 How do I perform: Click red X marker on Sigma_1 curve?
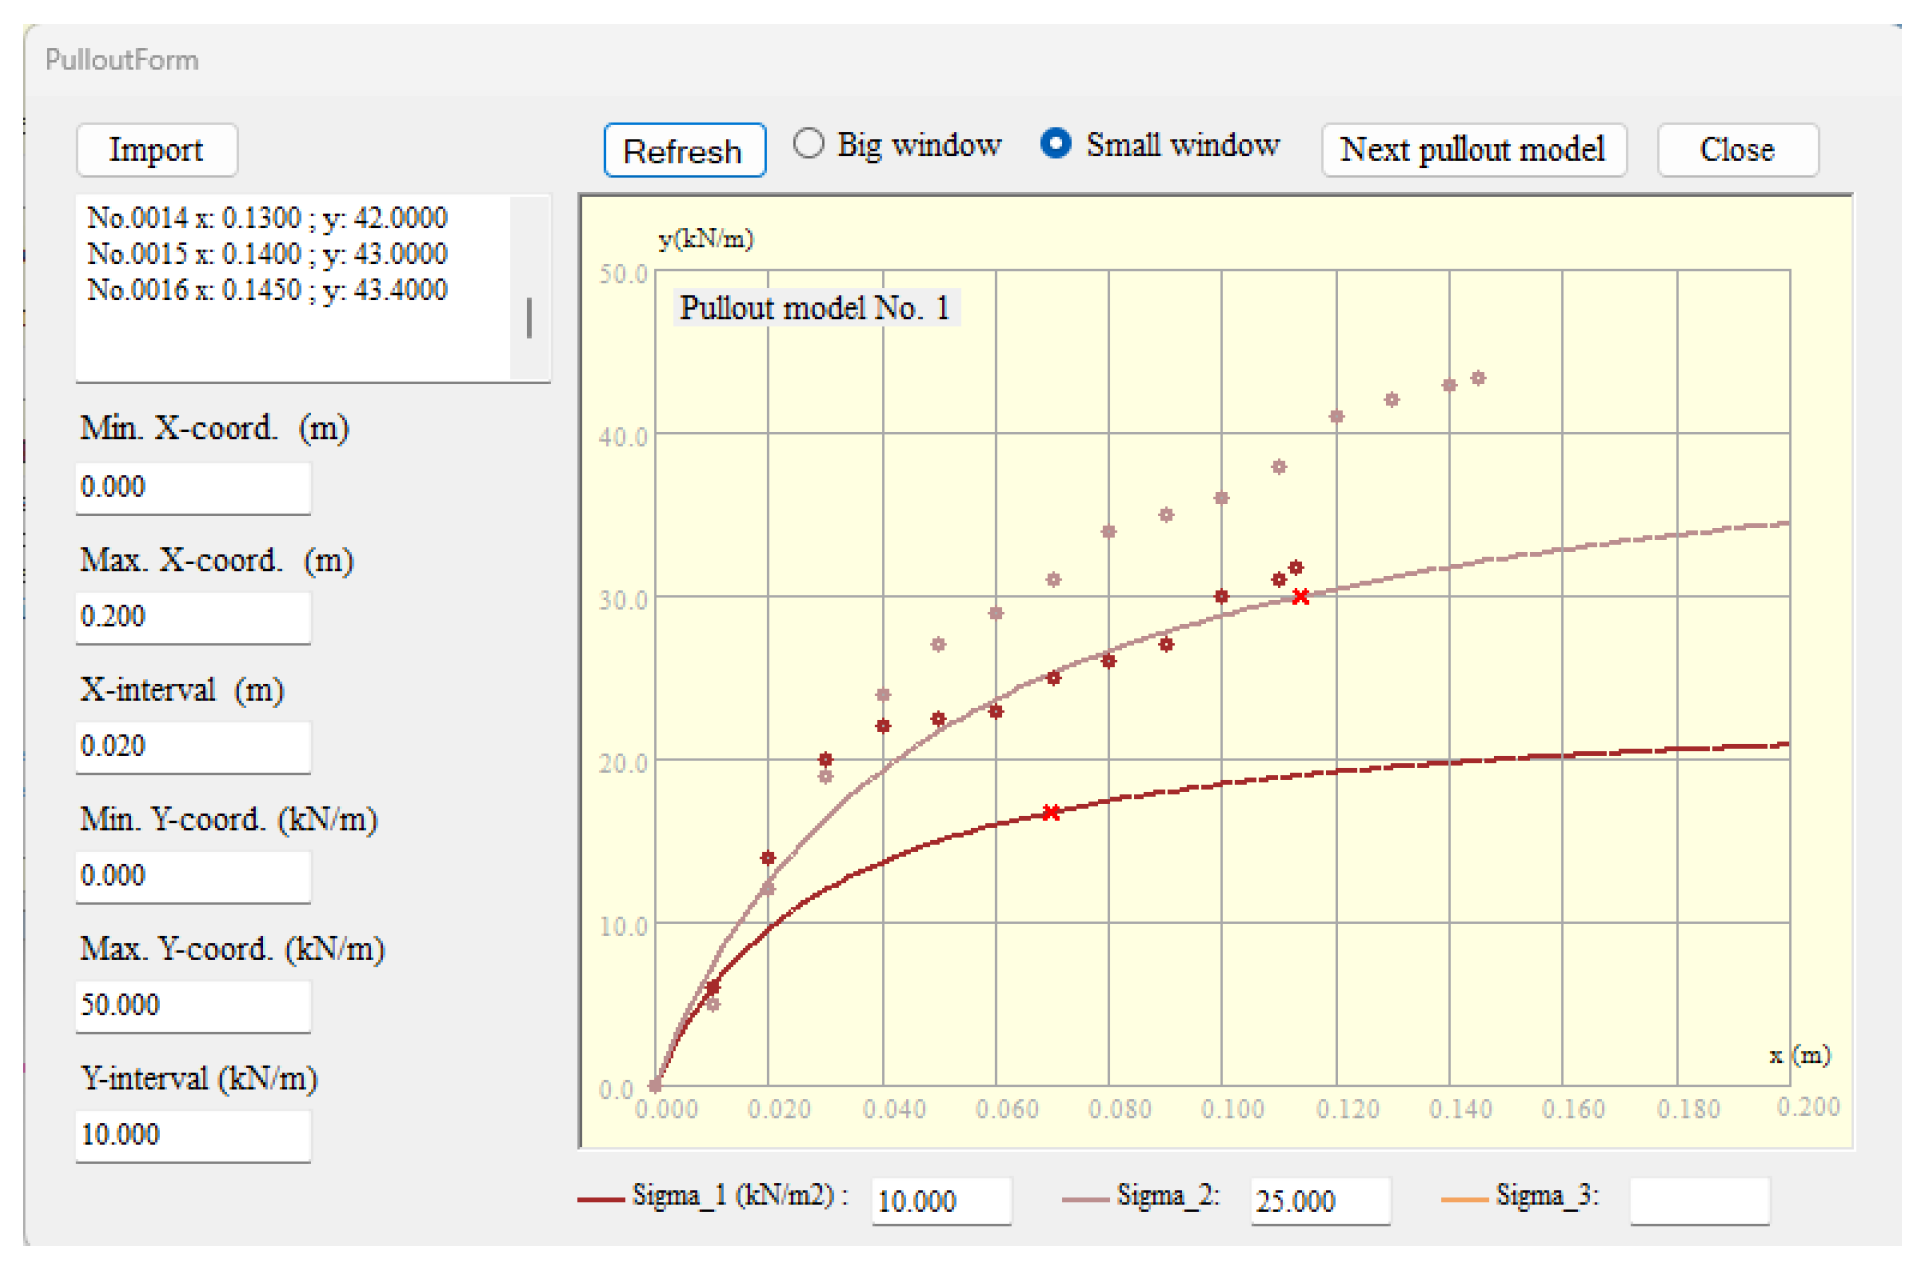pyautogui.click(x=1050, y=813)
